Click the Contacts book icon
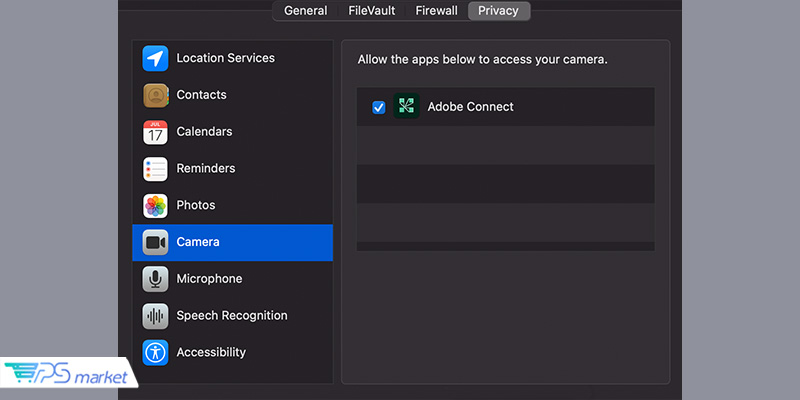Image resolution: width=800 pixels, height=400 pixels. pyautogui.click(x=155, y=95)
